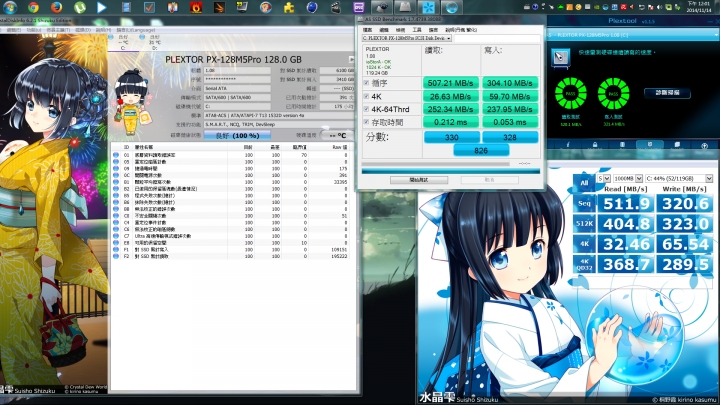The image size is (720, 405).
Task: Click the 4K button in CrystalDiskMark
Action: (584, 243)
